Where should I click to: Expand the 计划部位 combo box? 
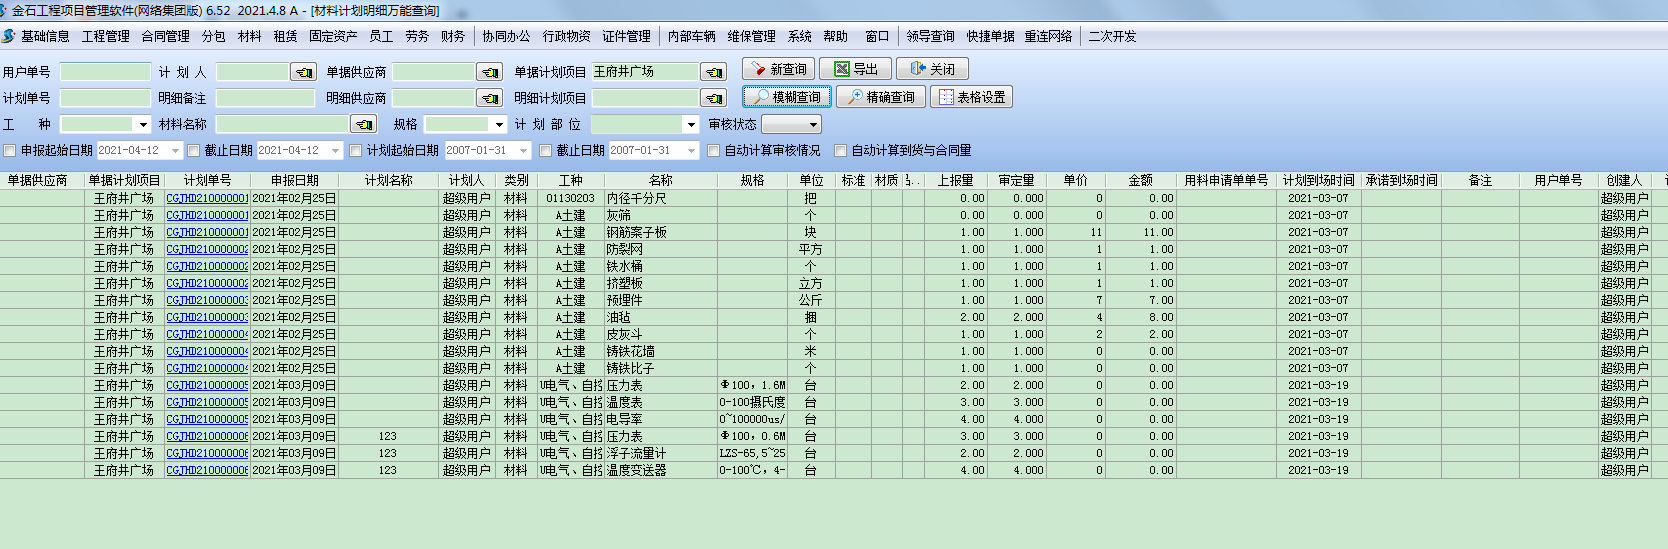pyautogui.click(x=690, y=125)
